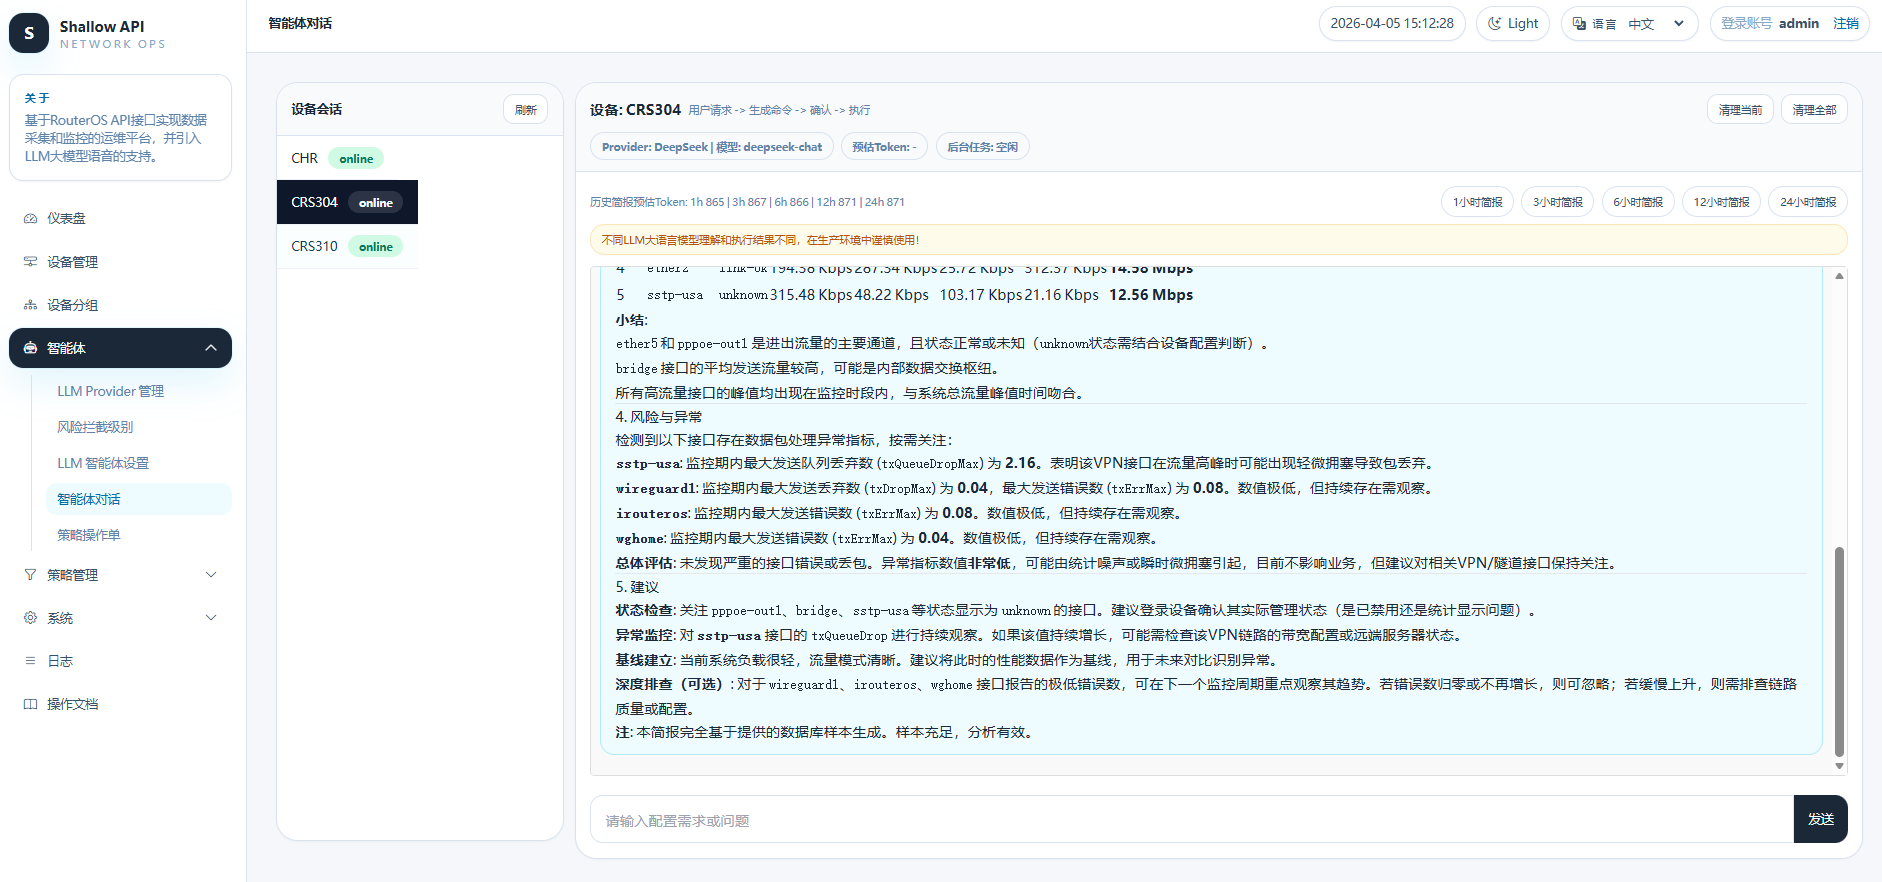Open the 语言 中文 language dropdown

[1628, 23]
